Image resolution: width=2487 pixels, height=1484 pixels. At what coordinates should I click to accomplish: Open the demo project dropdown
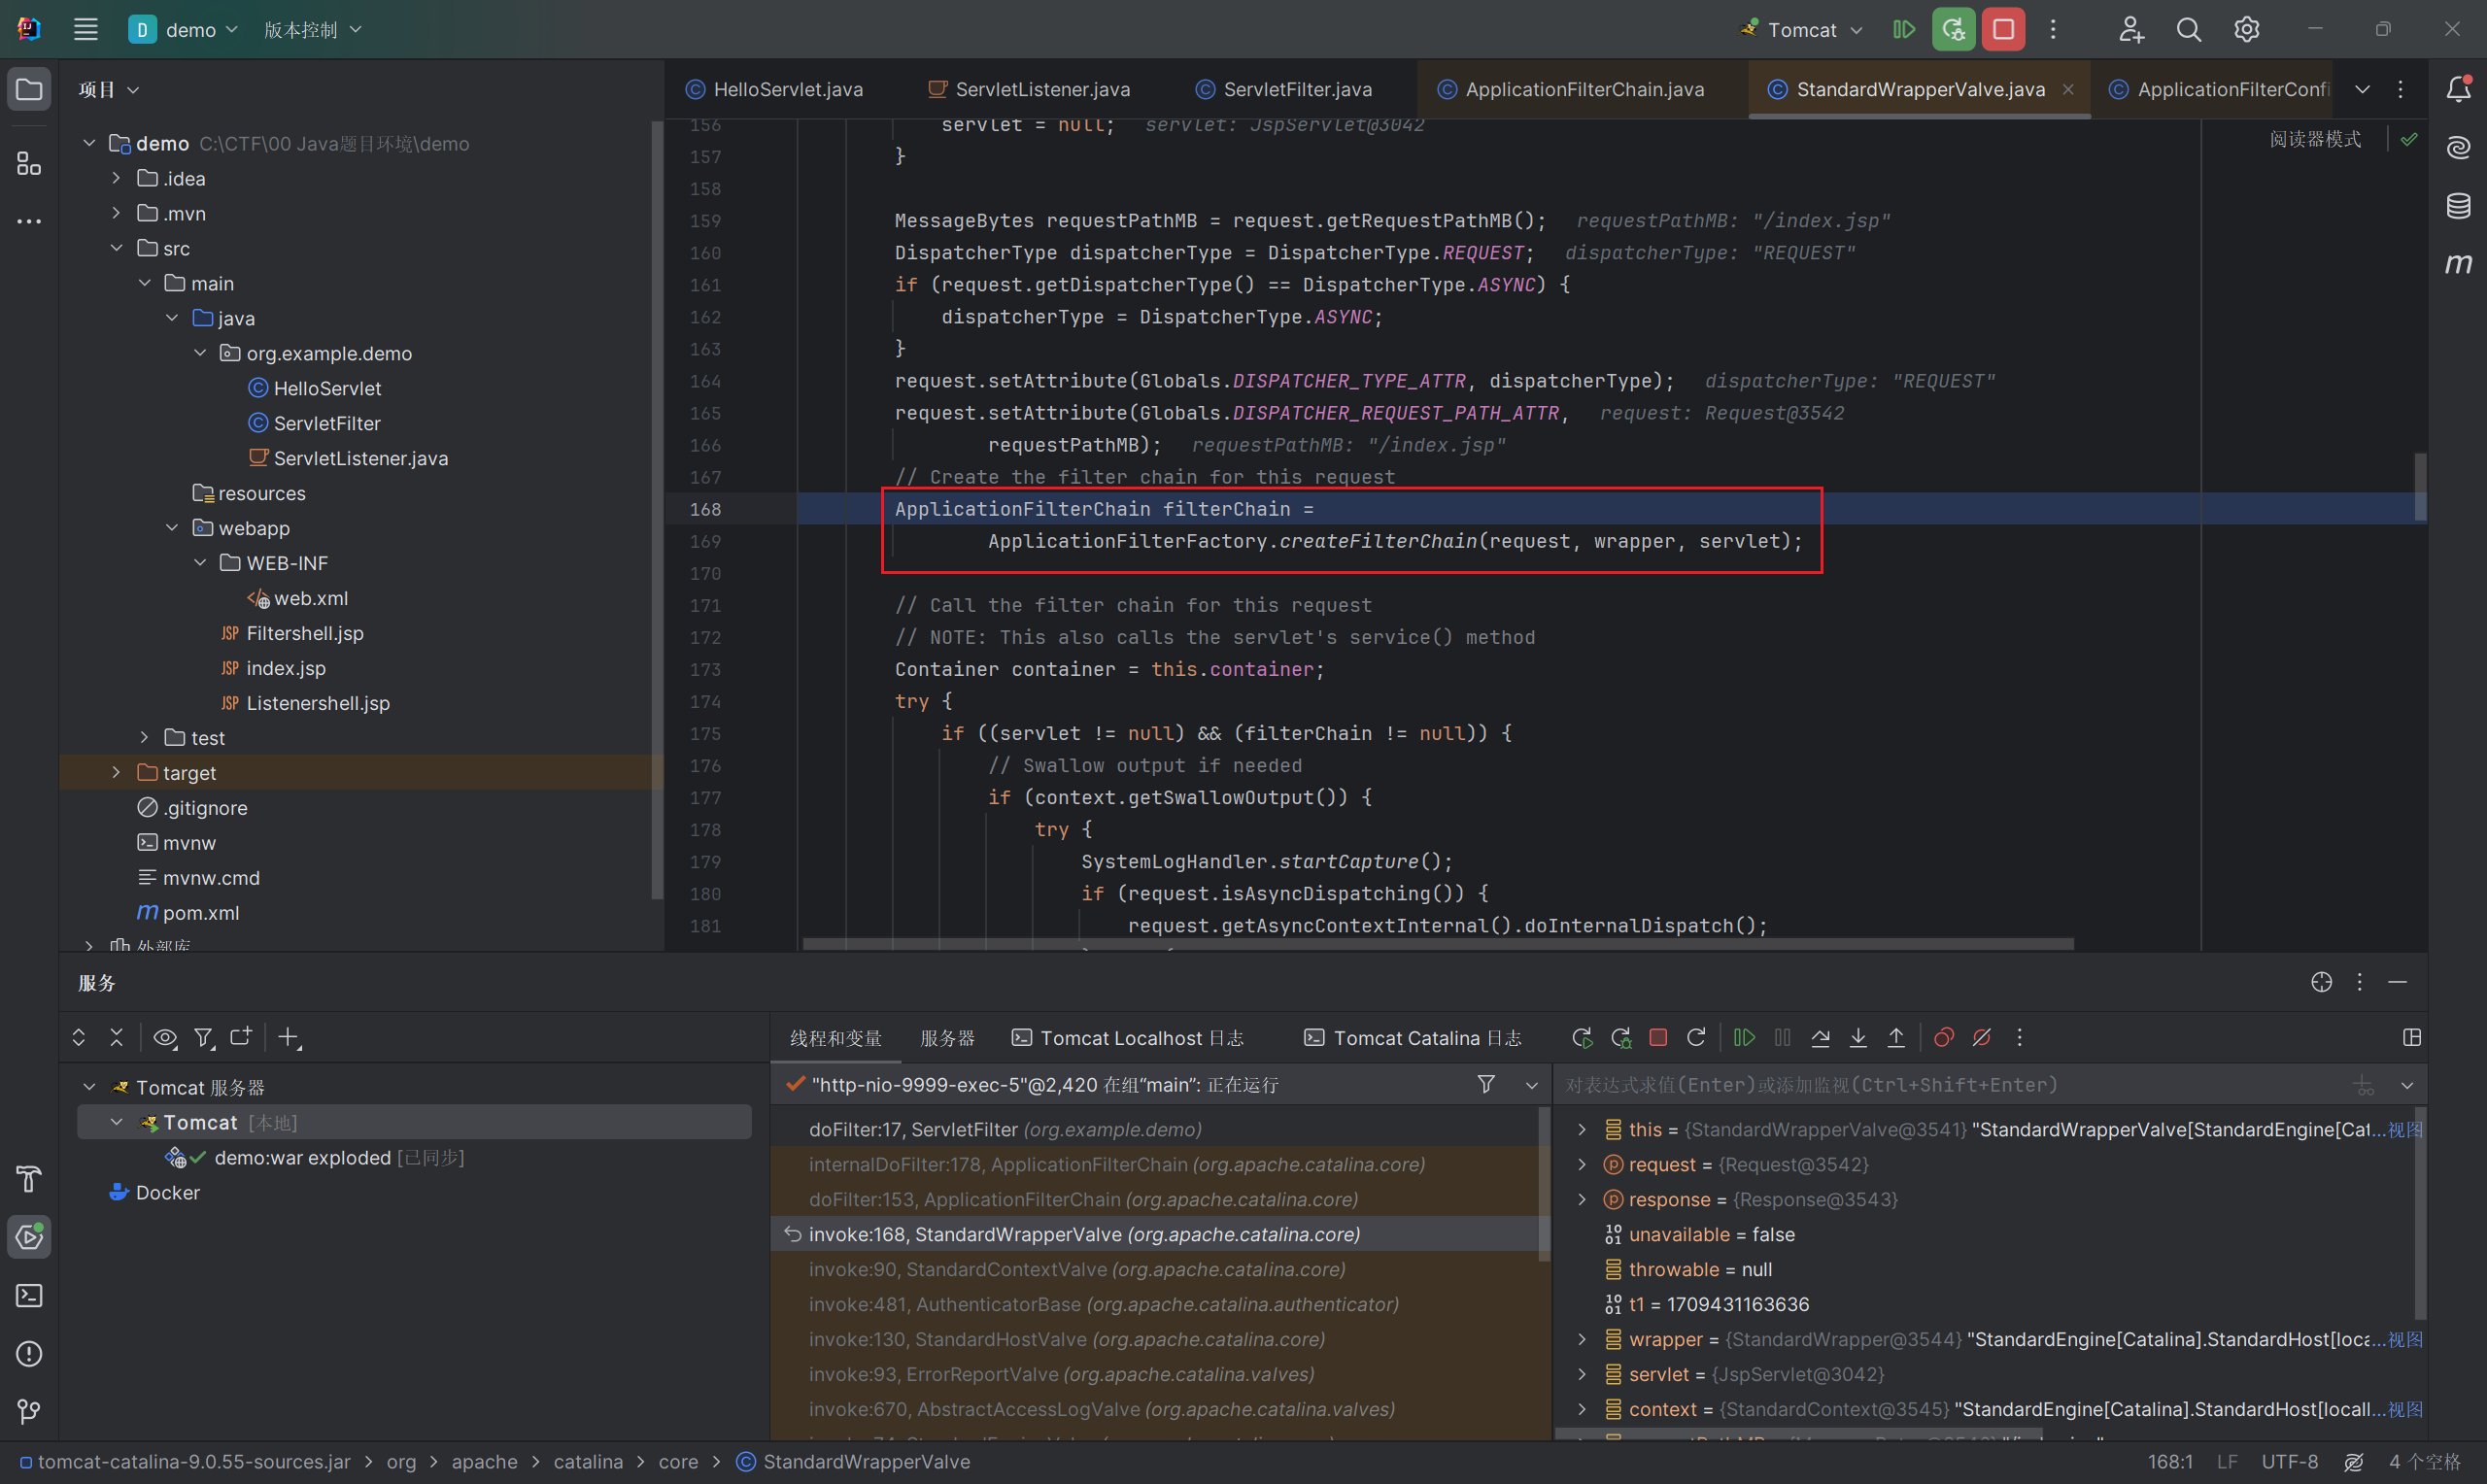pyautogui.click(x=183, y=29)
